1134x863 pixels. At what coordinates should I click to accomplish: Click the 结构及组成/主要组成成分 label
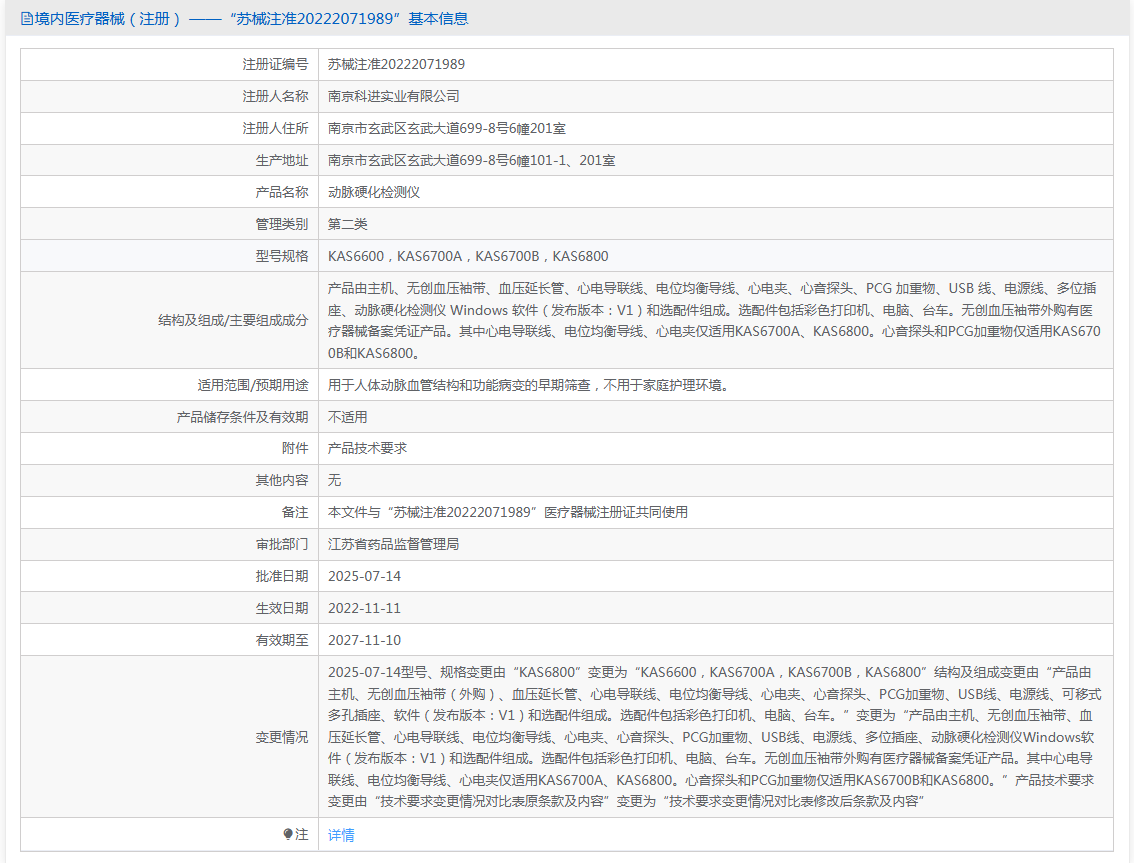(233, 320)
